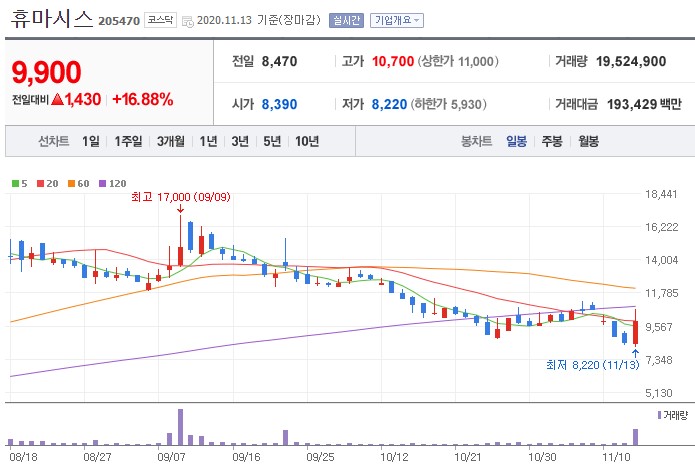The image size is (695, 467).
Task: Click the 실시간 real-time button
Action: 346,20
